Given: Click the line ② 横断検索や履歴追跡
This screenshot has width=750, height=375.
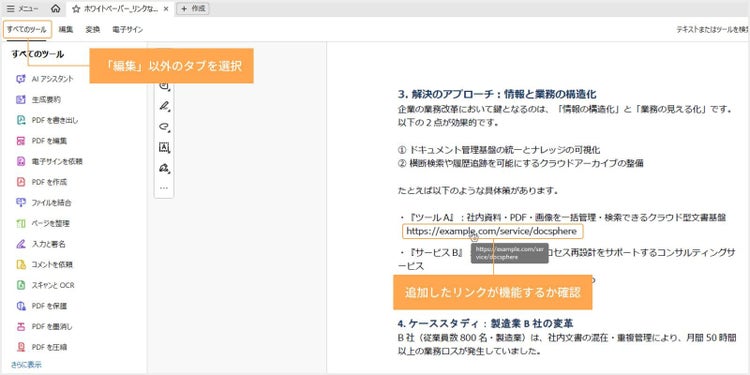Looking at the screenshot, I should click(x=520, y=163).
